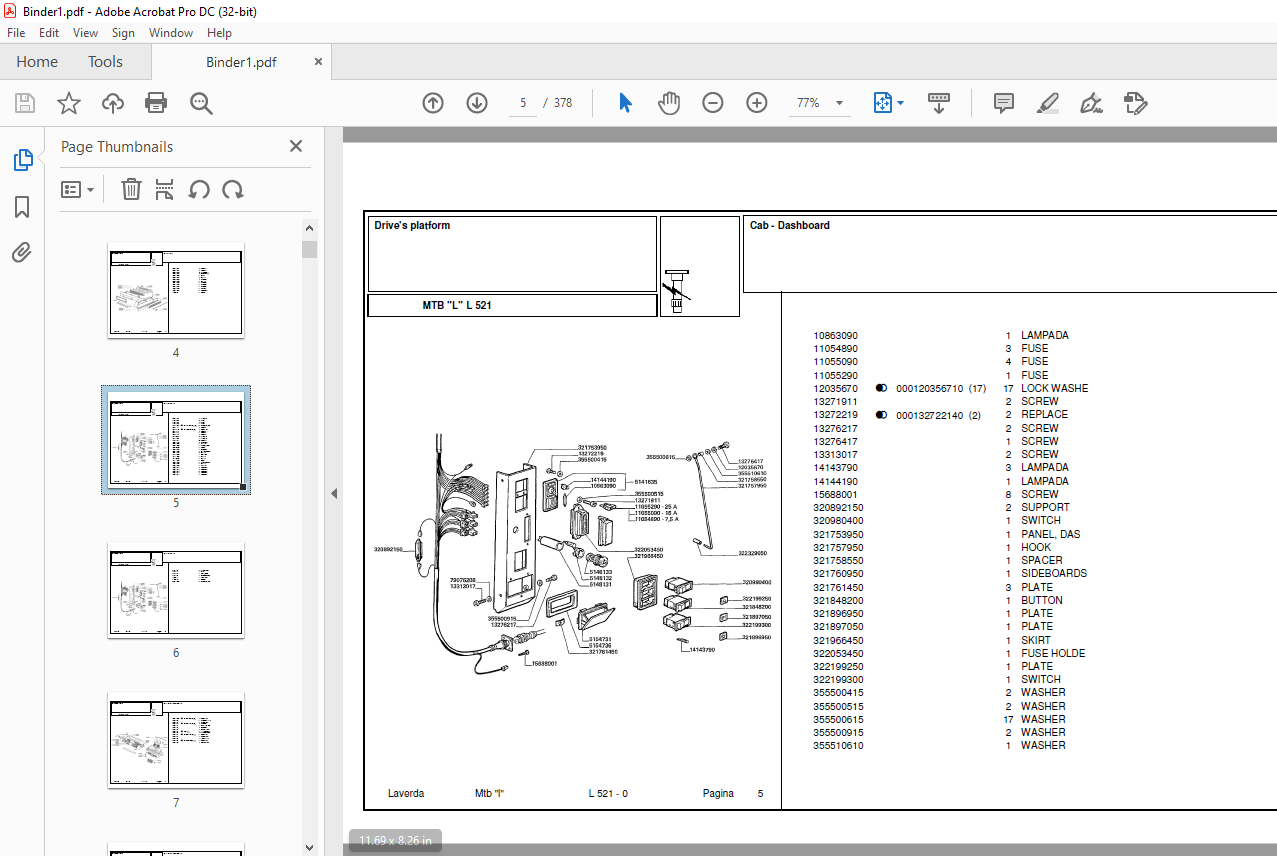Upload the file to cloud storage
1277x856 pixels.
[113, 103]
